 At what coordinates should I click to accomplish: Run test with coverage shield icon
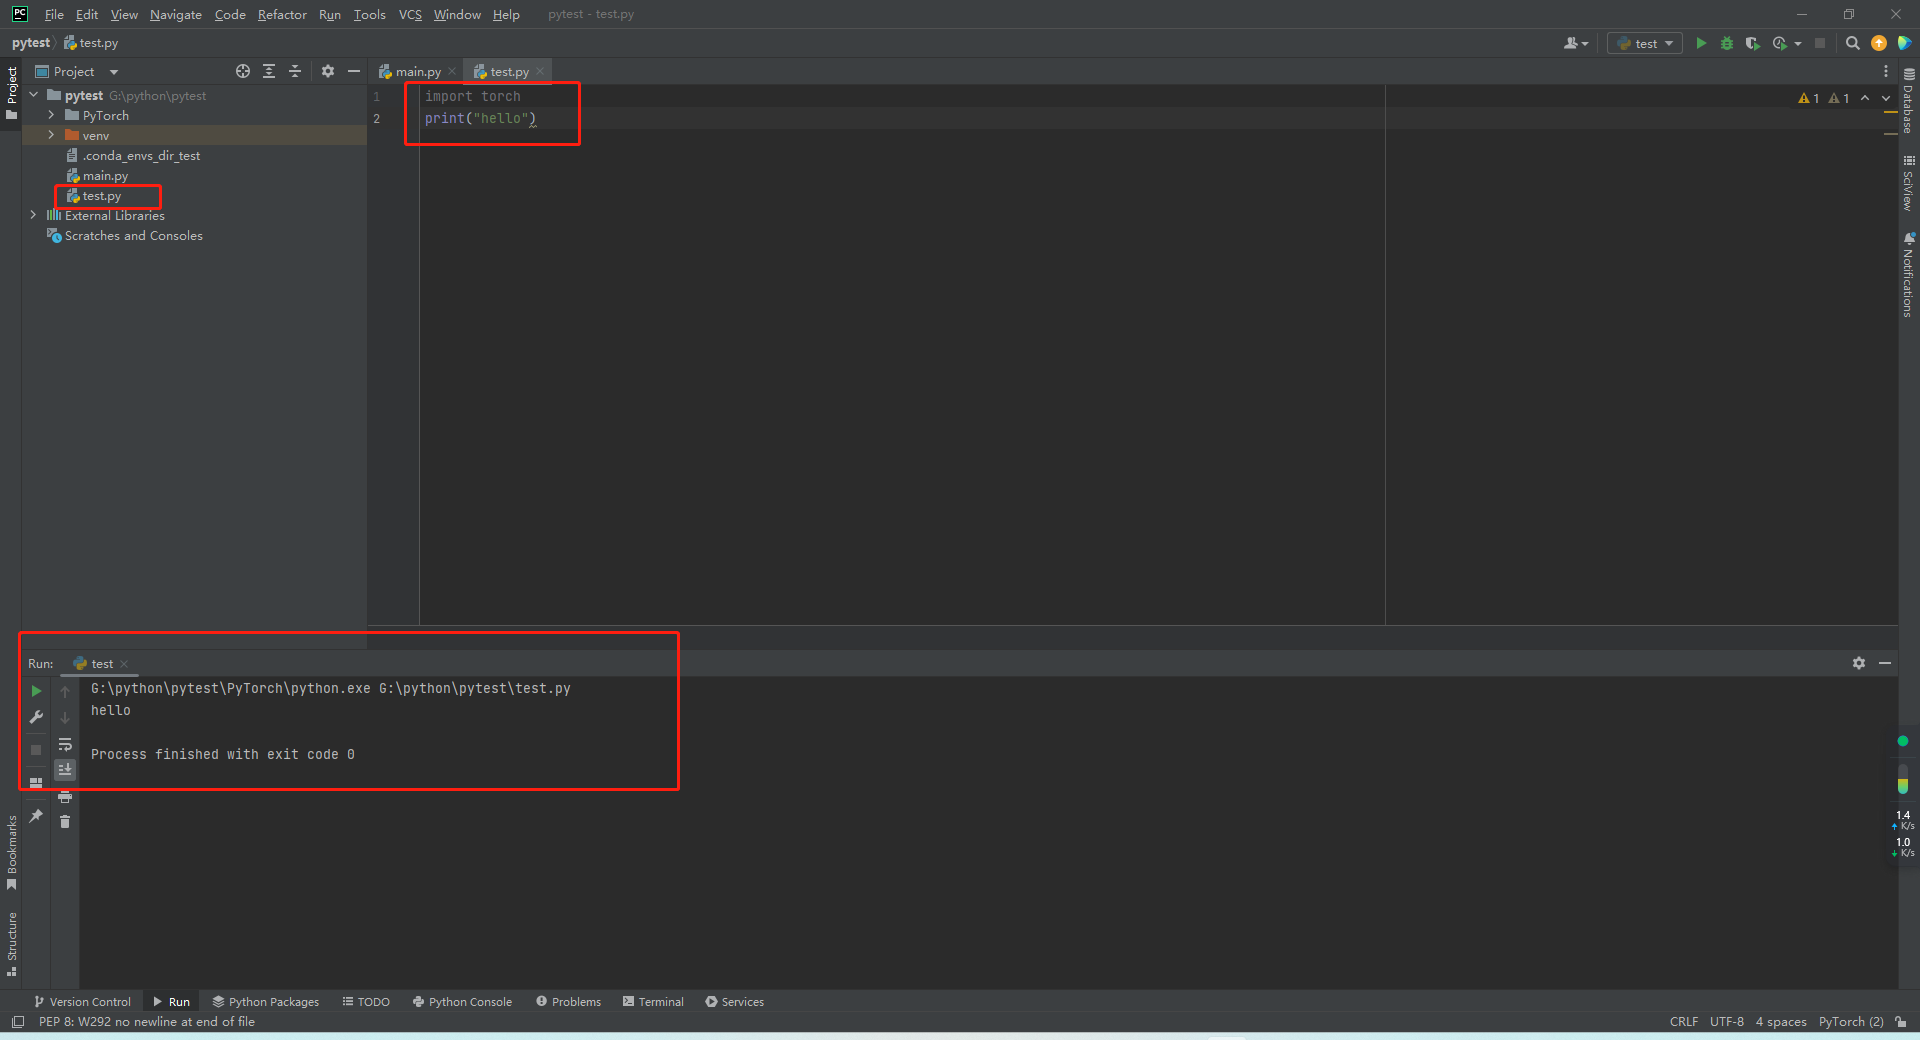tap(1753, 43)
